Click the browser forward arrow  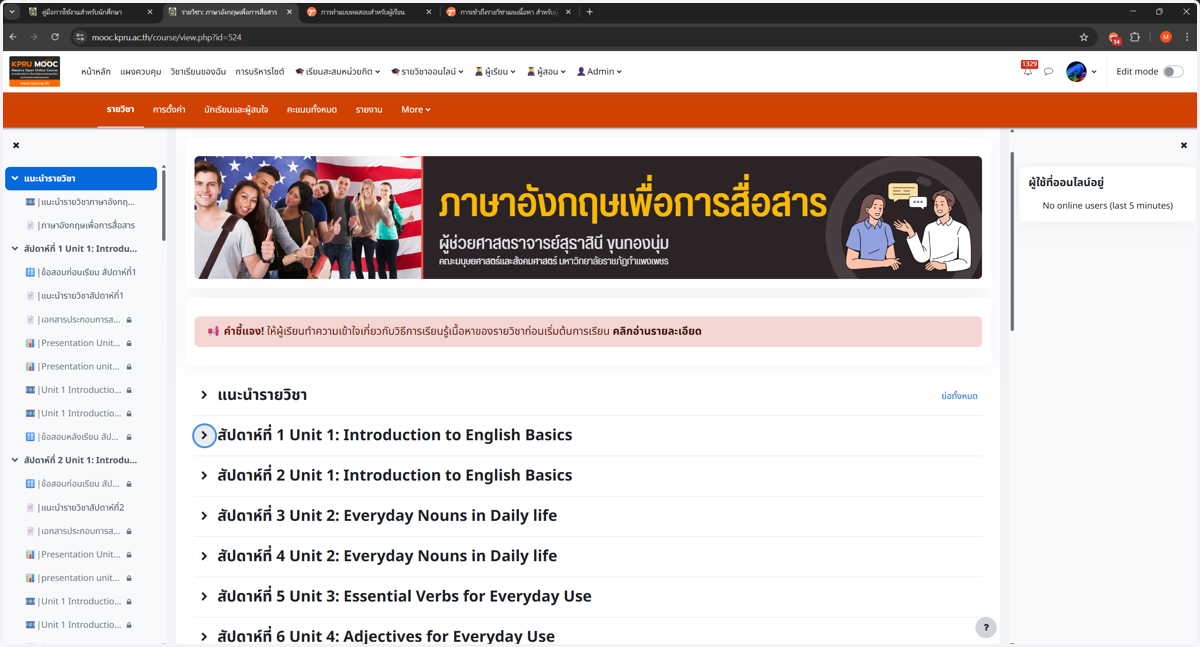tap(33, 37)
